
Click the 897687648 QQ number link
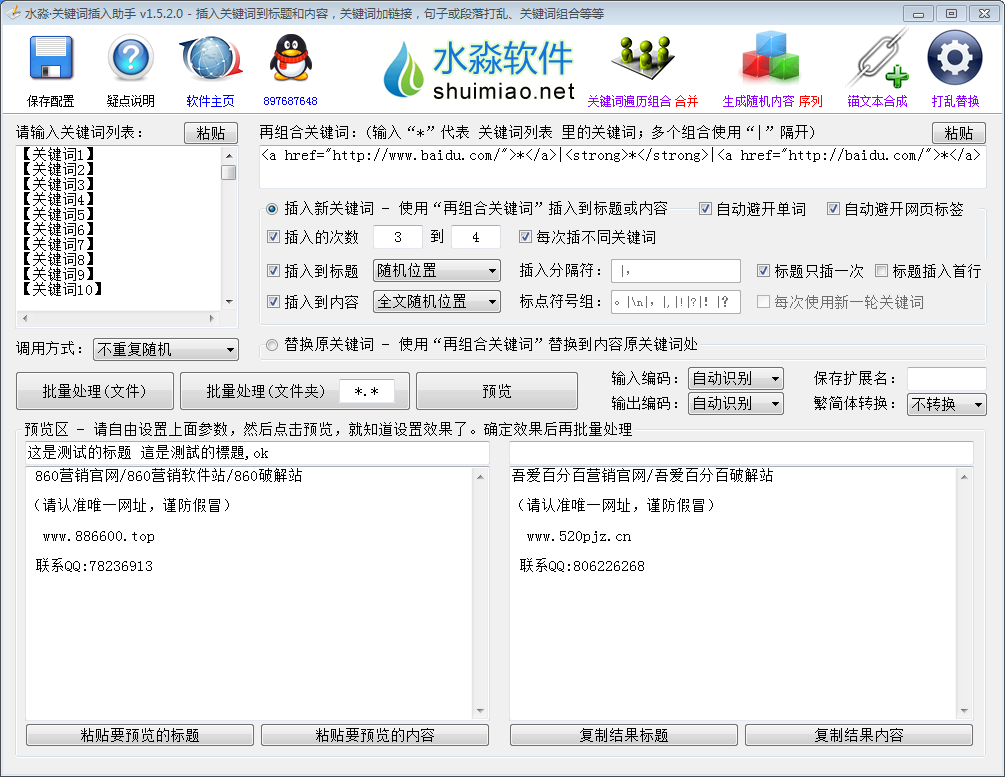(x=290, y=101)
